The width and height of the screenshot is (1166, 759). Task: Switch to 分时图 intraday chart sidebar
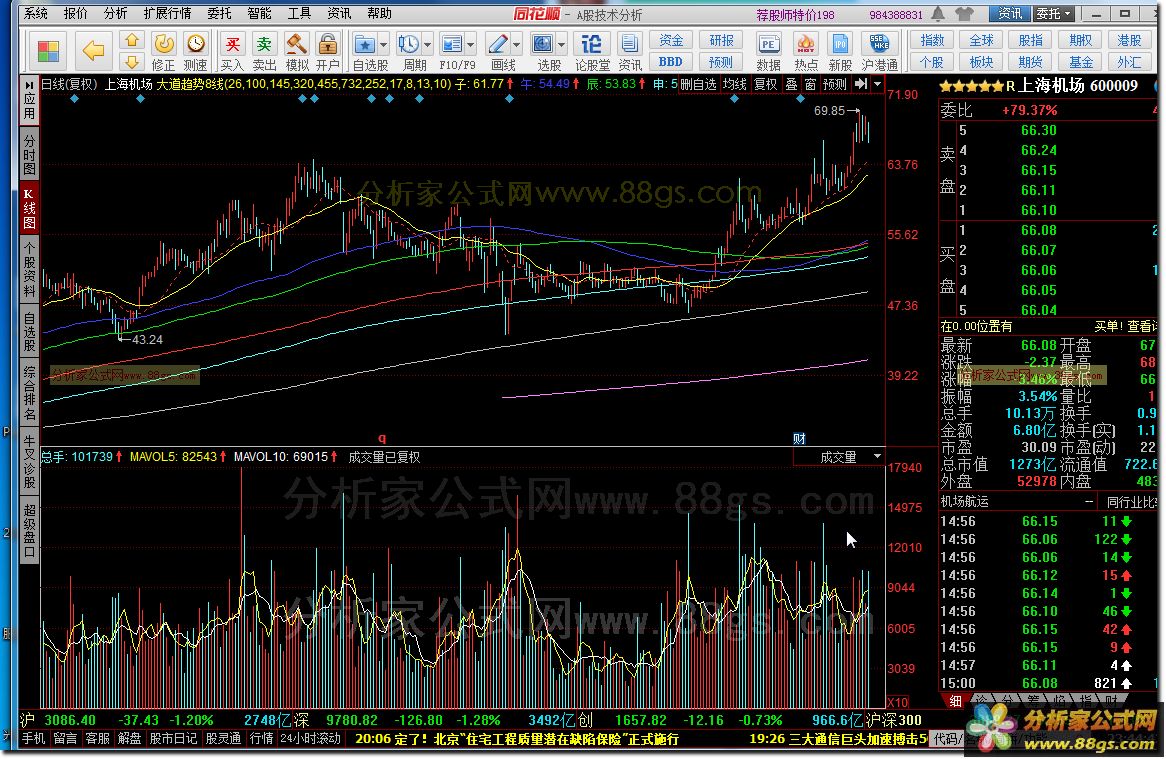click(x=29, y=154)
